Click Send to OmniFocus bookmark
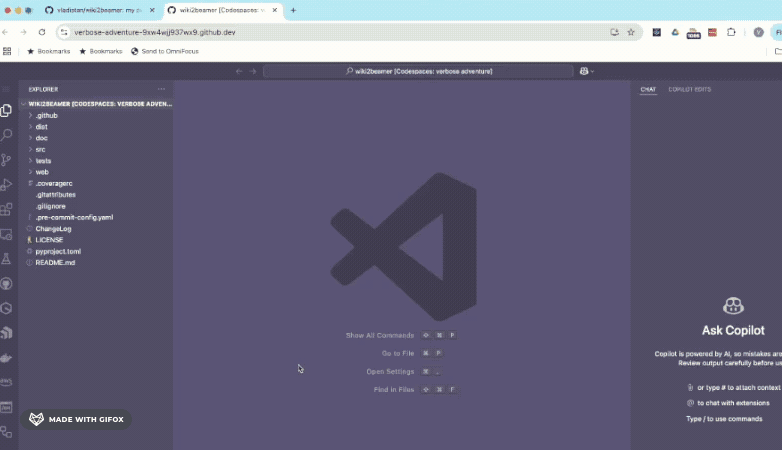 click(165, 51)
